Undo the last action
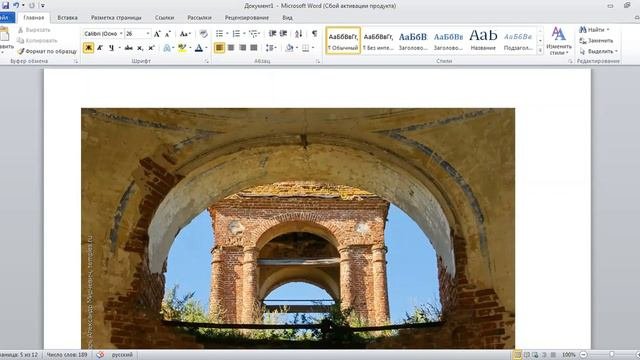This screenshot has height=360, width=640. (16, 6)
